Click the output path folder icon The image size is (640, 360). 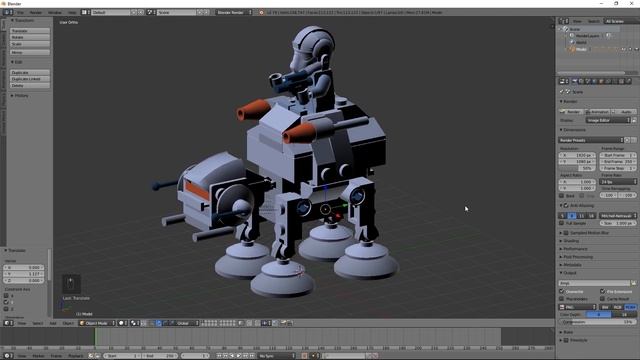pyautogui.click(x=633, y=283)
